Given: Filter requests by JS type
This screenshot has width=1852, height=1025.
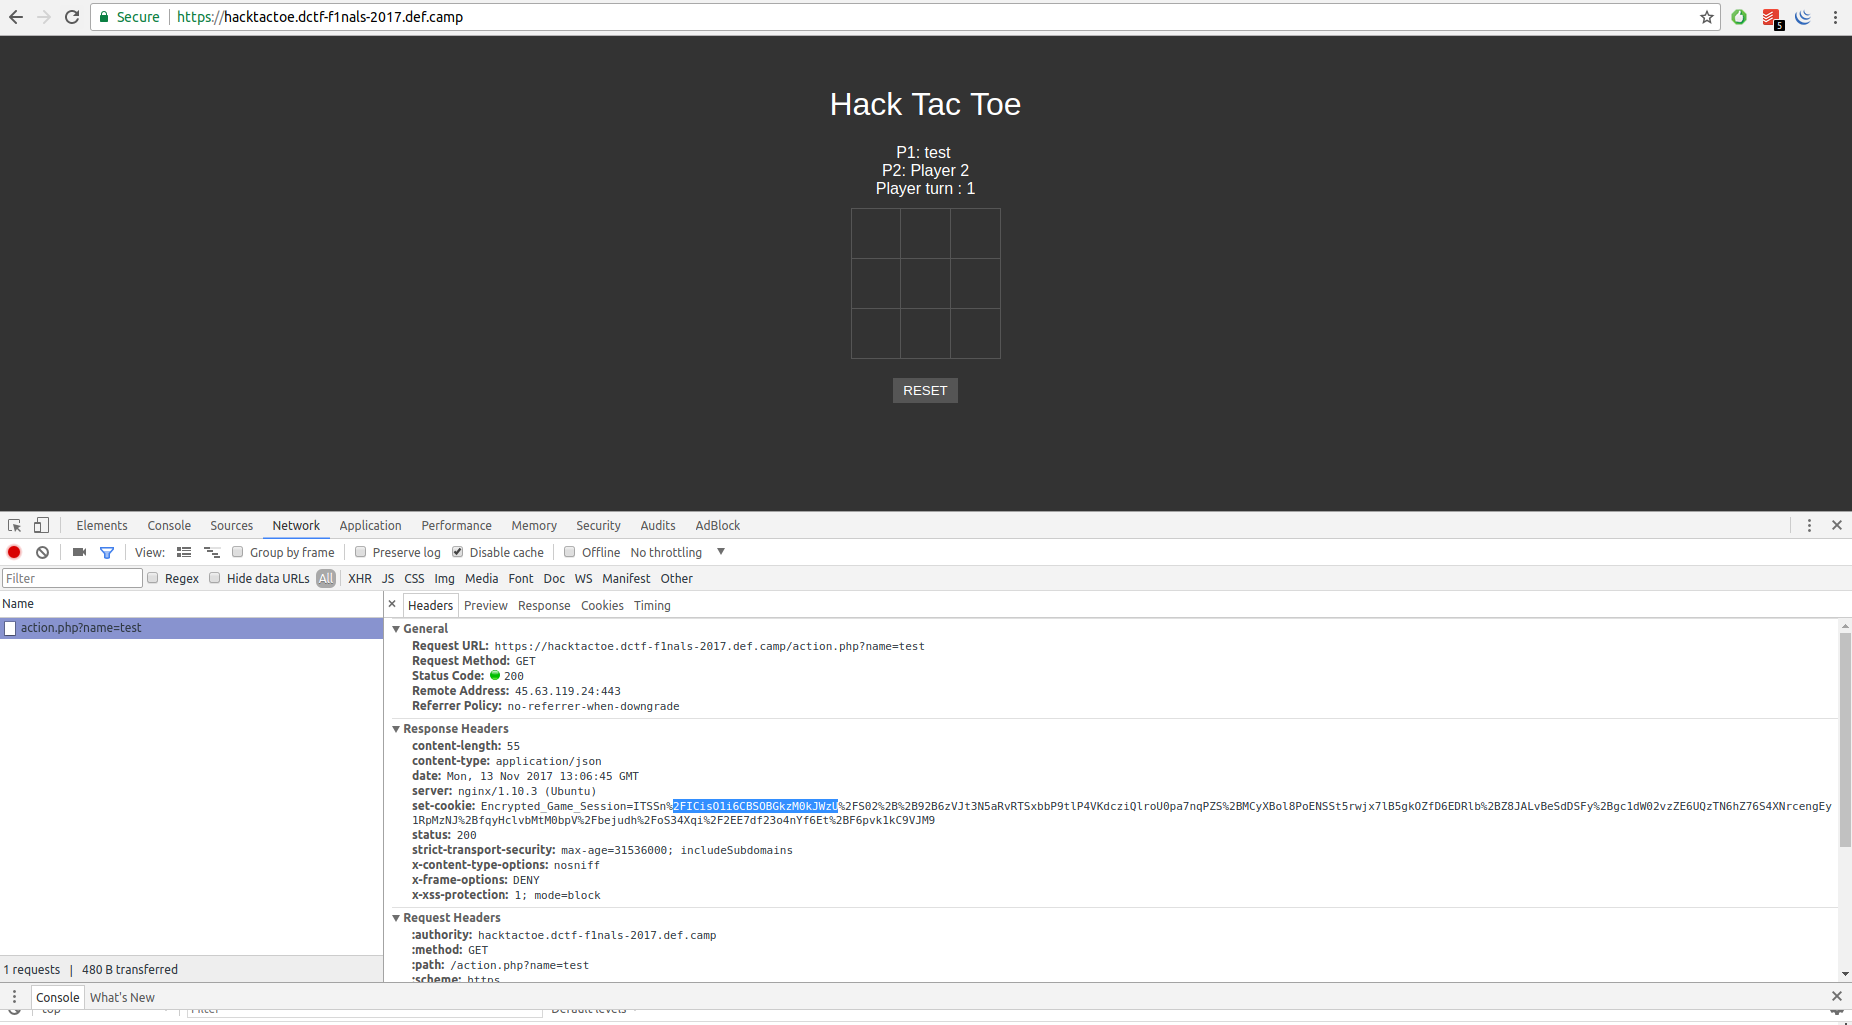Looking at the screenshot, I should (388, 578).
